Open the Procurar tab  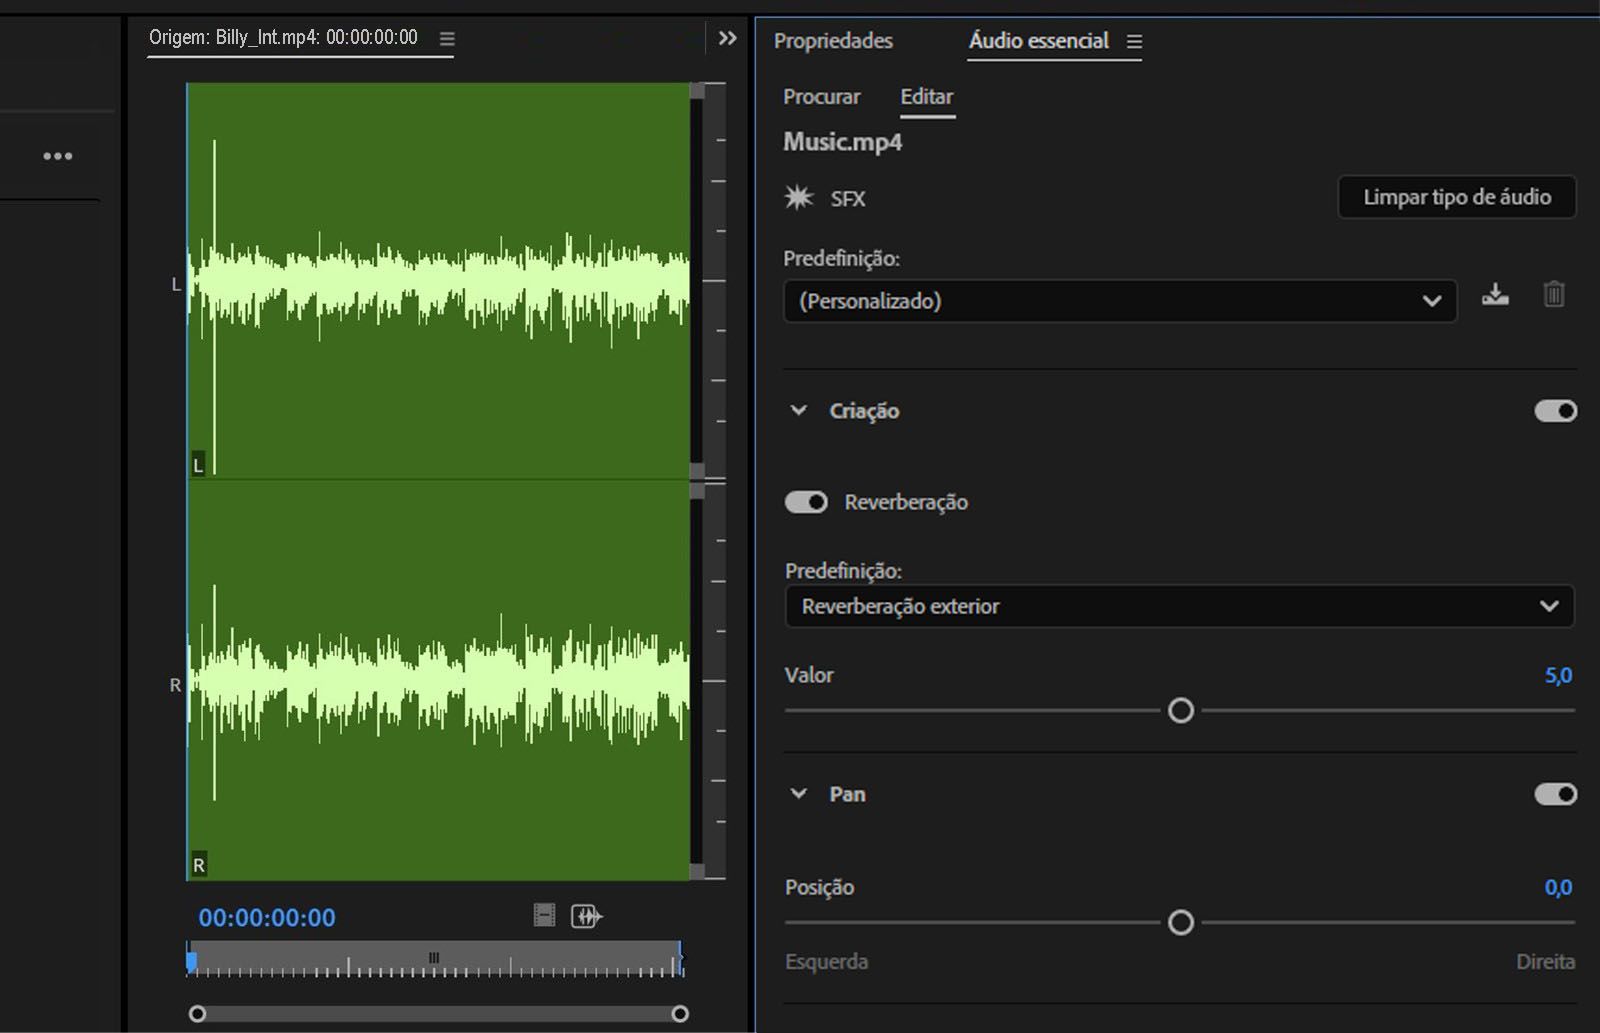click(x=821, y=97)
